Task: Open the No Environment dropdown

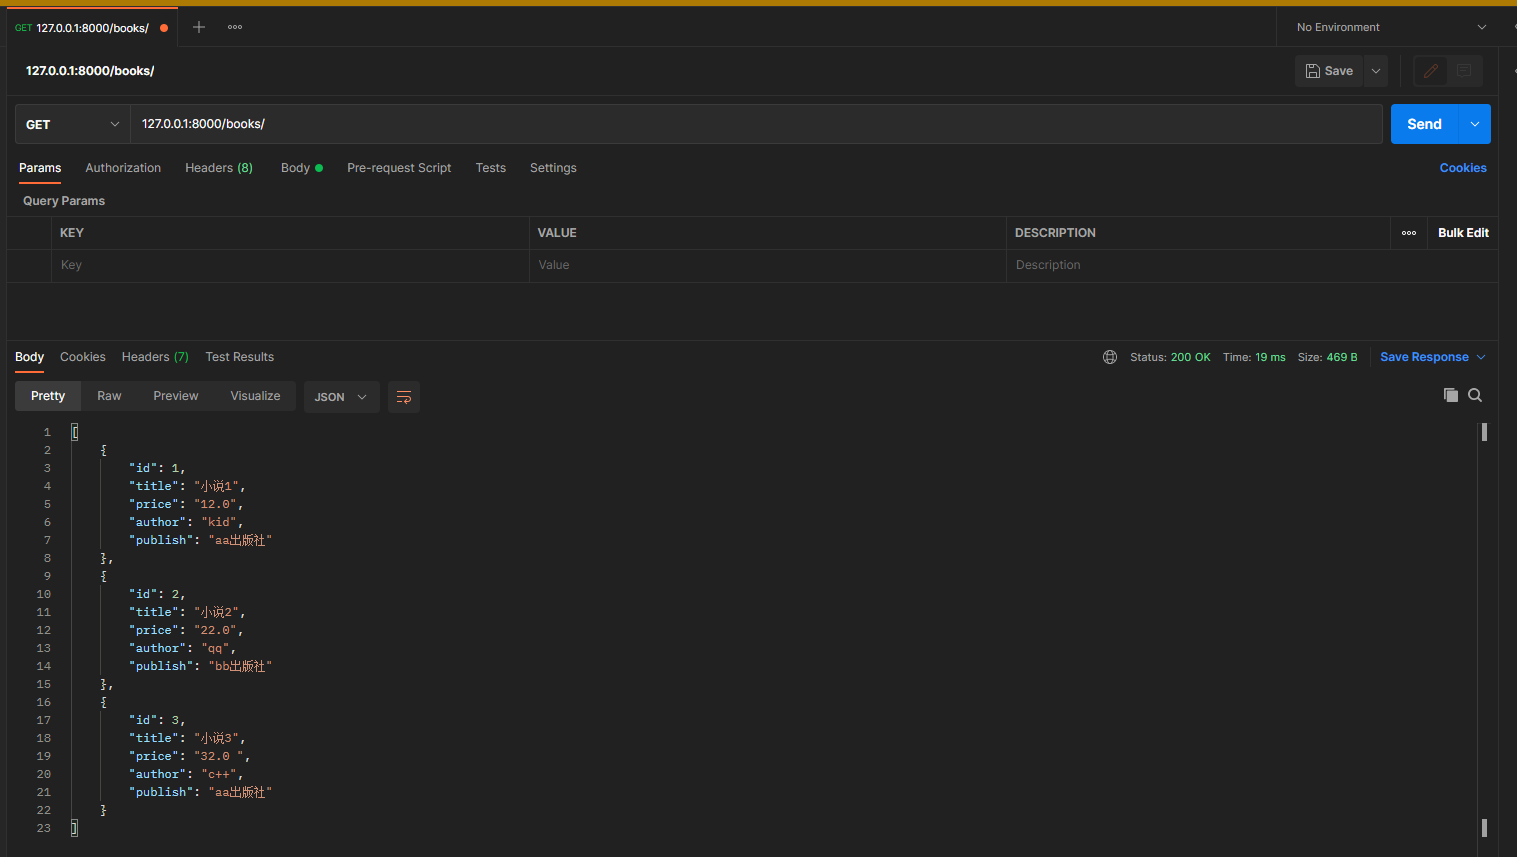Action: coord(1390,27)
